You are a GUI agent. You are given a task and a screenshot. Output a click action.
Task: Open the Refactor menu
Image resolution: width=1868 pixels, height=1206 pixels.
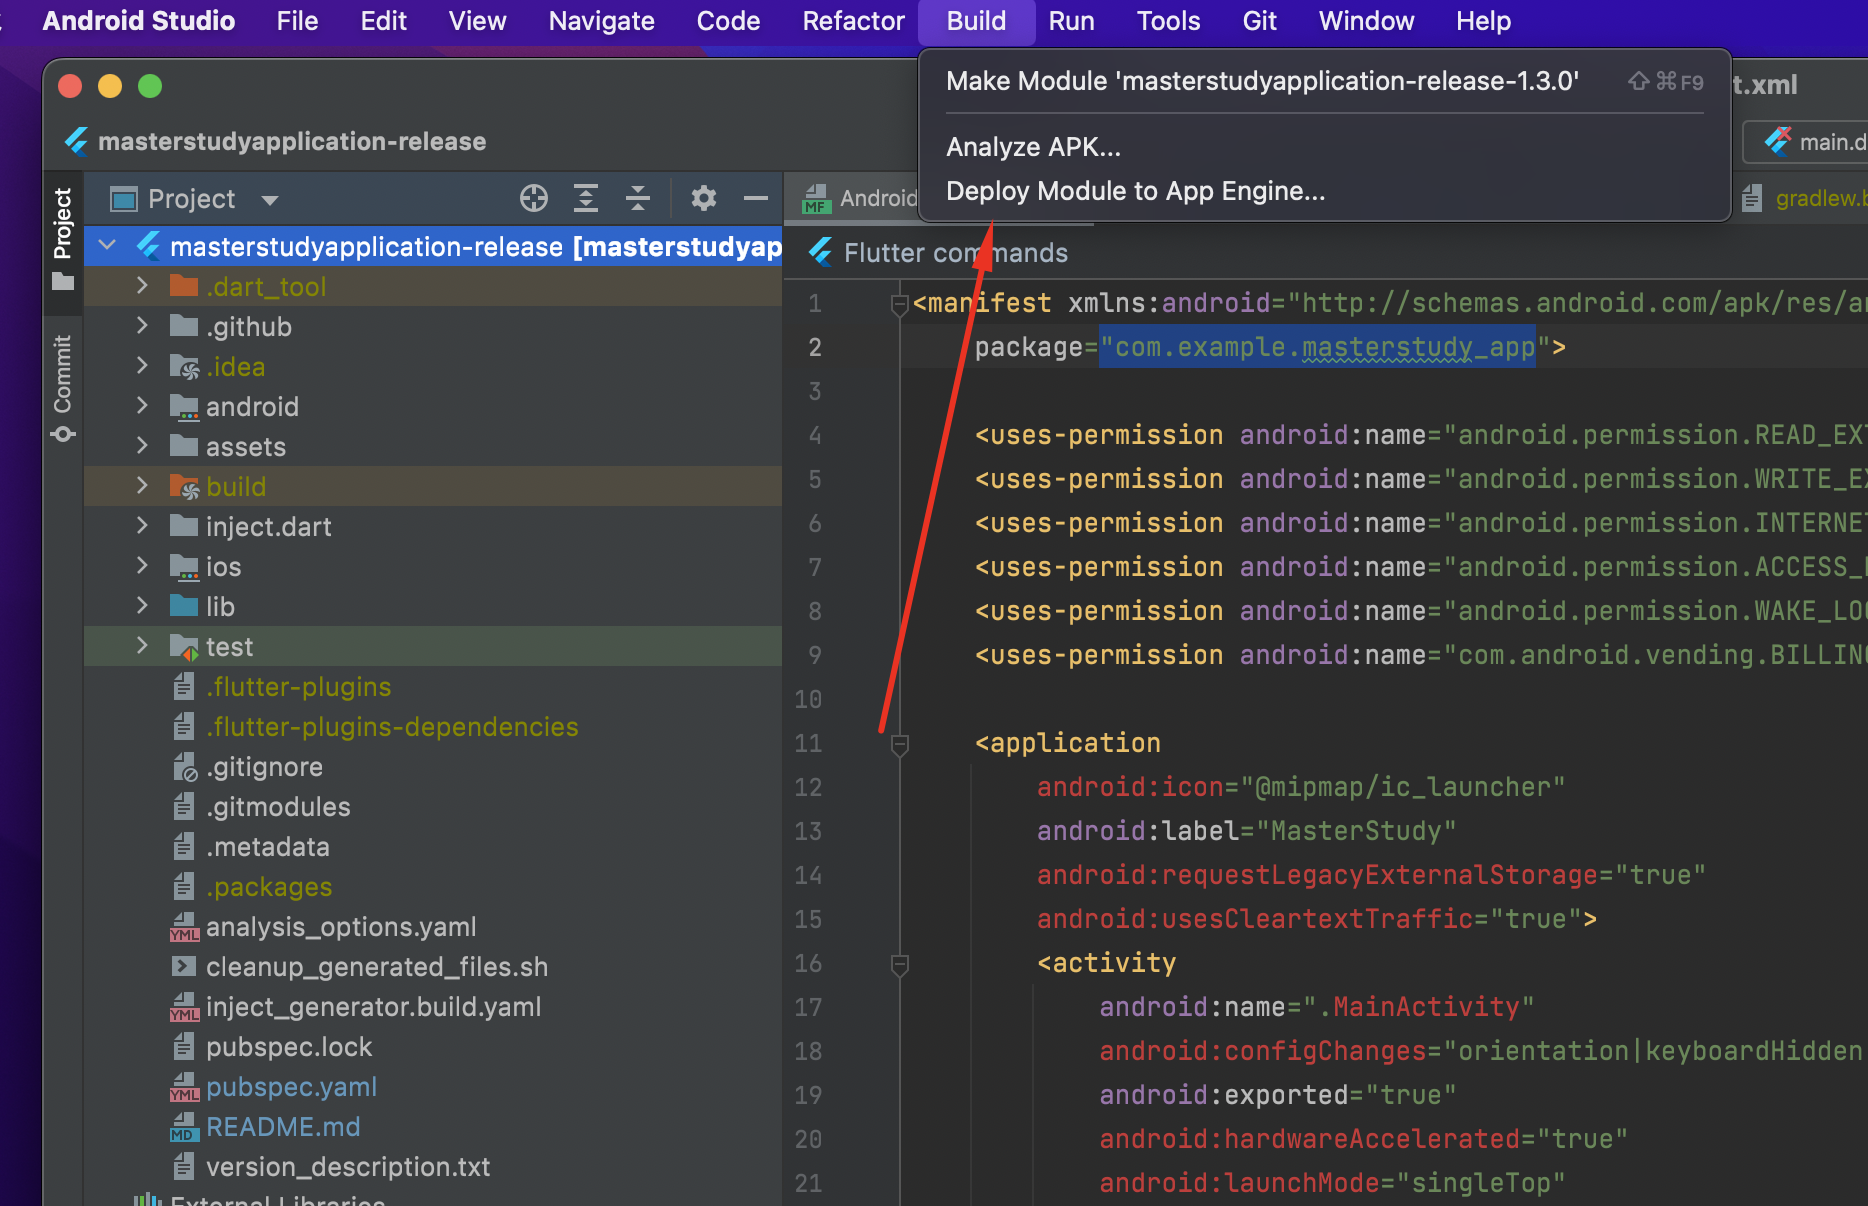(853, 21)
